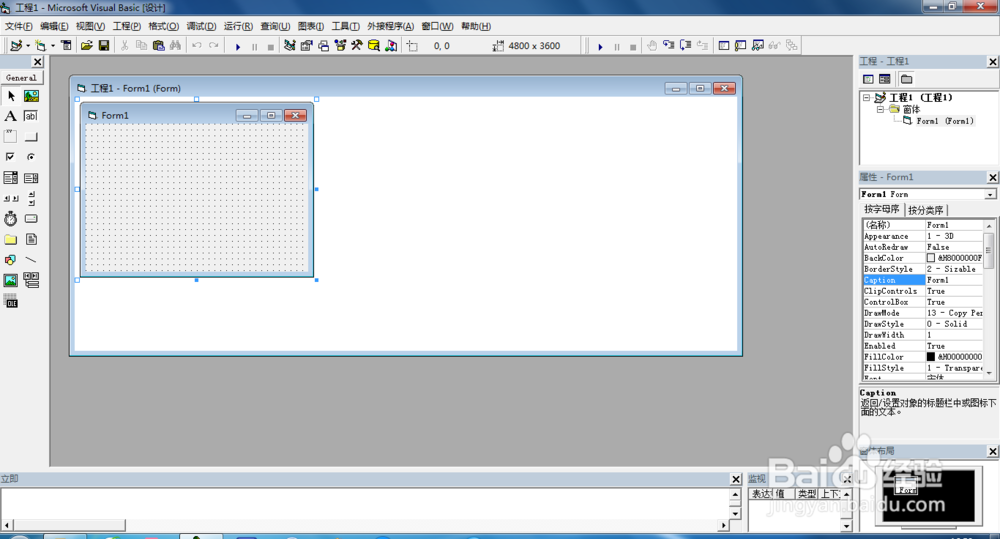Open the Toolbox hammer-wrench toolbar icon
The width and height of the screenshot is (1000, 539).
(x=357, y=45)
